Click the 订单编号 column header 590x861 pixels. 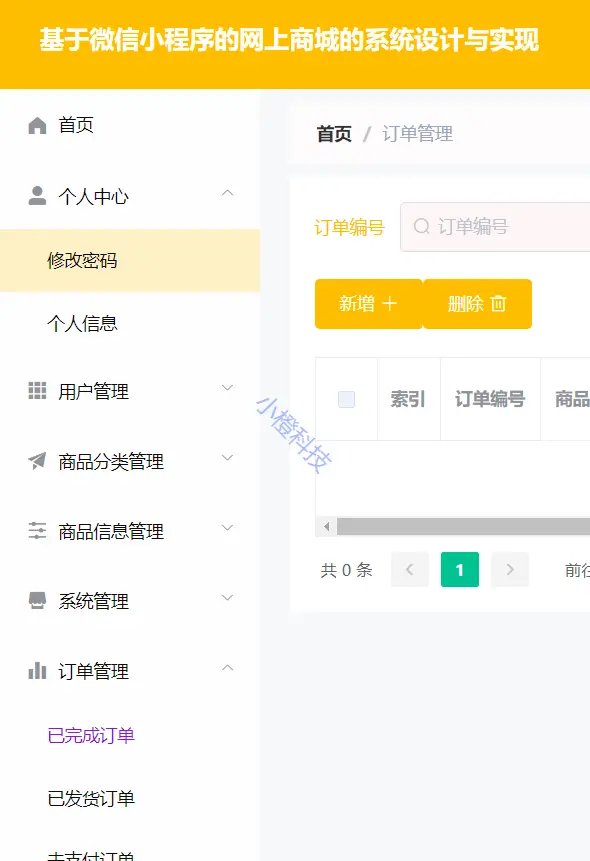(x=490, y=399)
